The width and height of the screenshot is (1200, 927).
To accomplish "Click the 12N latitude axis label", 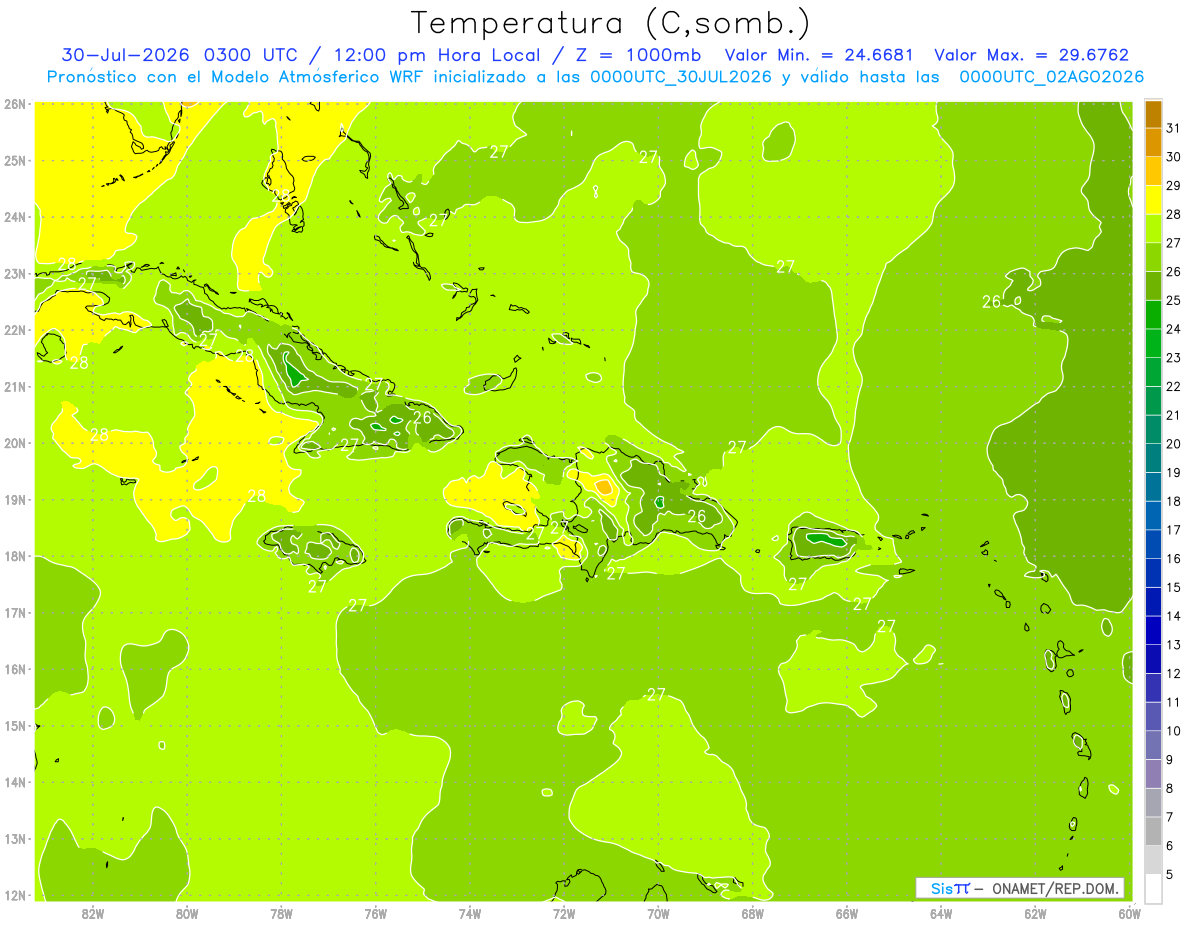I will coord(15,895).
